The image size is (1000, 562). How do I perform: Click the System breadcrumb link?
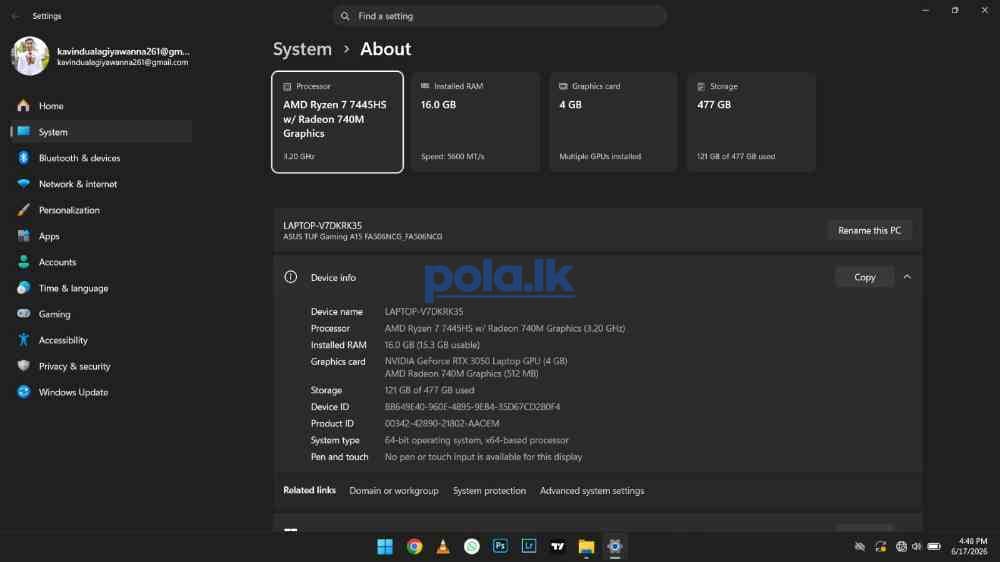302,49
